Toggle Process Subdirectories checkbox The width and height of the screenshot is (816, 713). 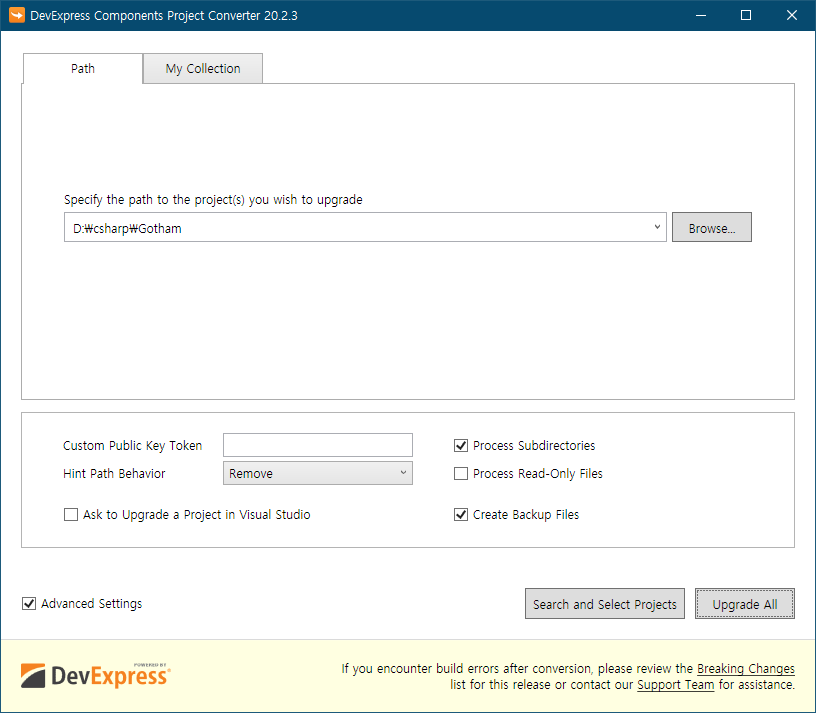point(461,445)
